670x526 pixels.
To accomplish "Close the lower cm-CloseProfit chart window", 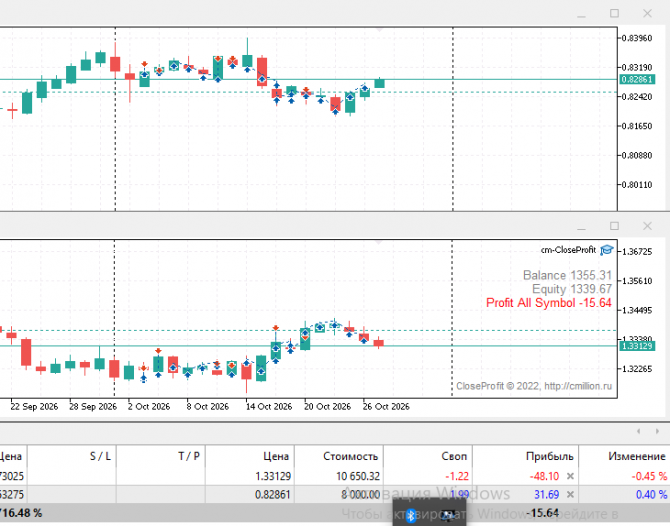I will (x=647, y=226).
